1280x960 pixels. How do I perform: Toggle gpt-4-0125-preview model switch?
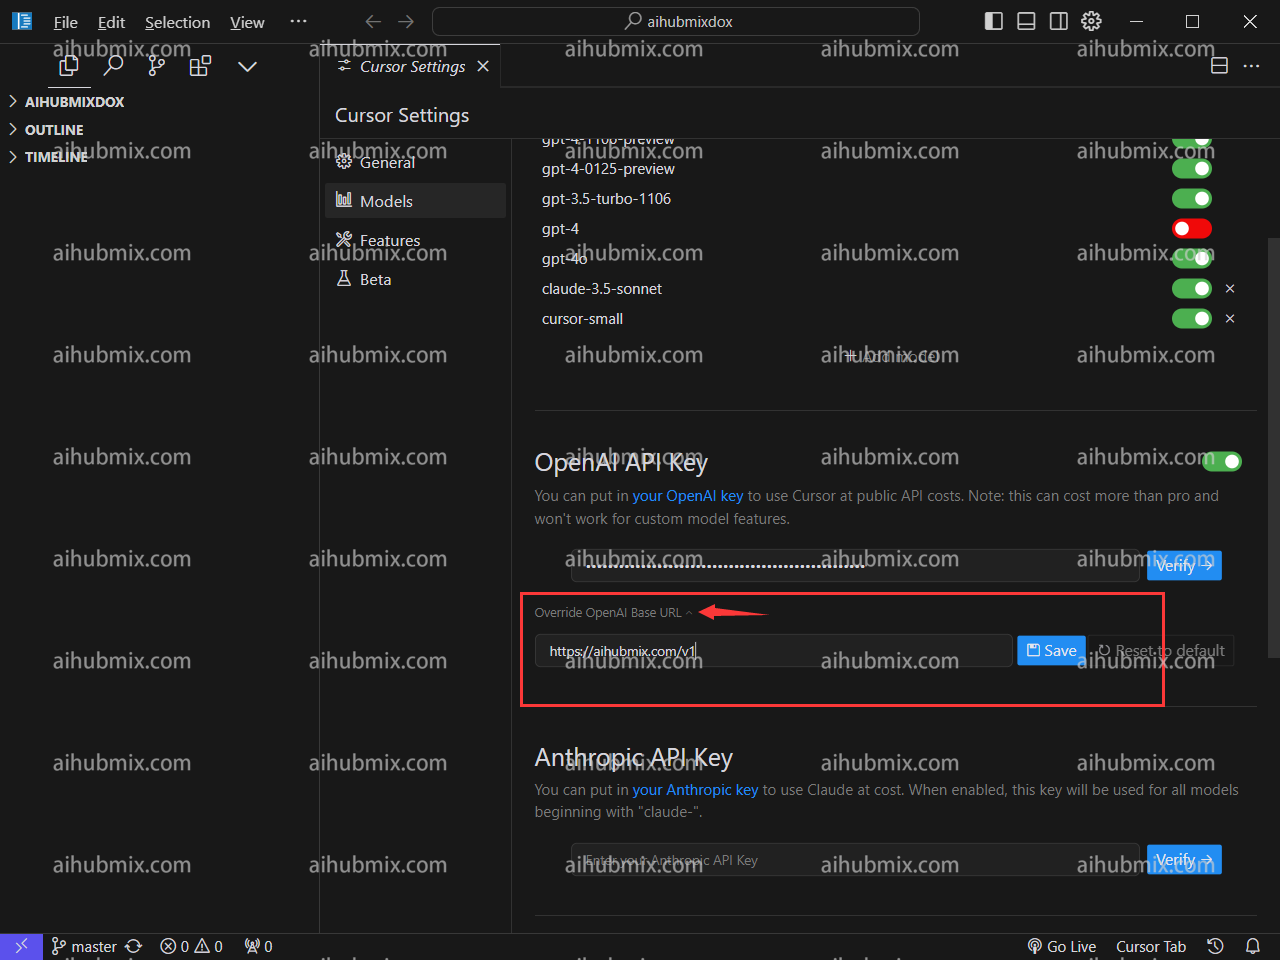point(1192,169)
